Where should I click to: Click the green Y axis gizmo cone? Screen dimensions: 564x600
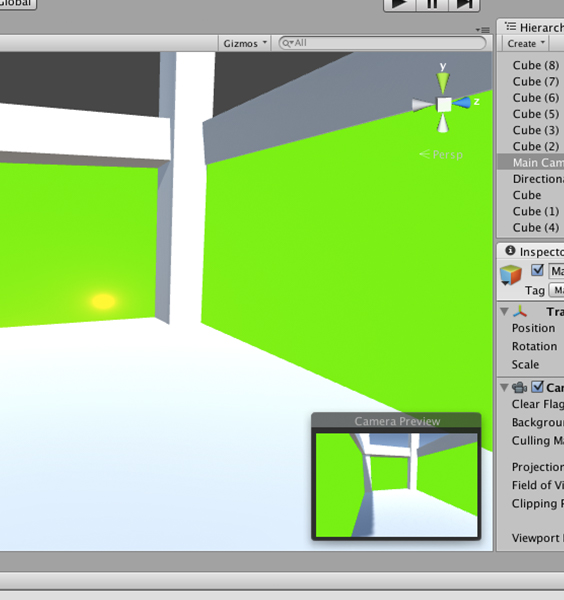[443, 83]
